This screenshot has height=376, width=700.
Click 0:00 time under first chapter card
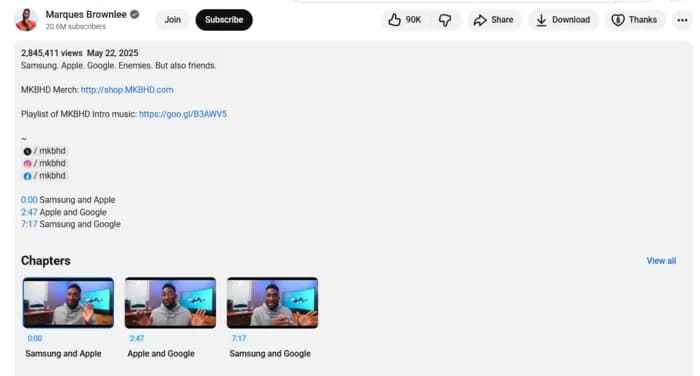[35, 338]
